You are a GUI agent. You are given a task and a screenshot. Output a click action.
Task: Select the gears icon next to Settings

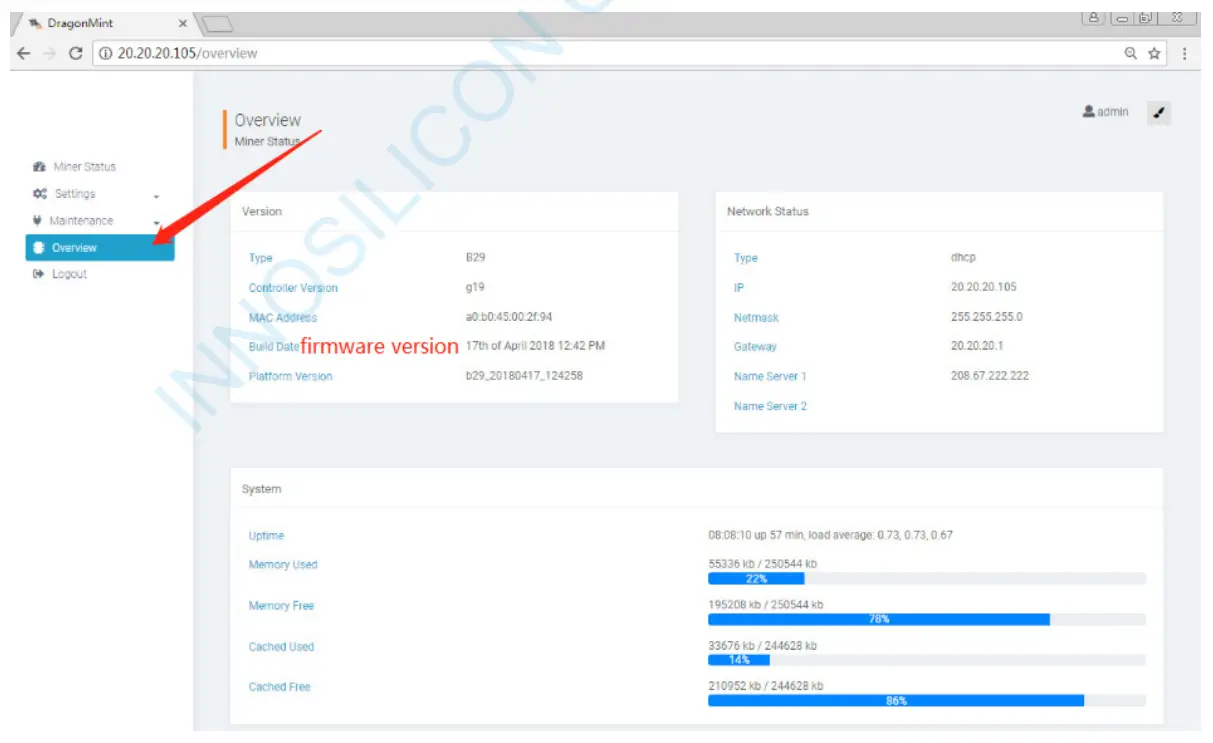point(41,193)
